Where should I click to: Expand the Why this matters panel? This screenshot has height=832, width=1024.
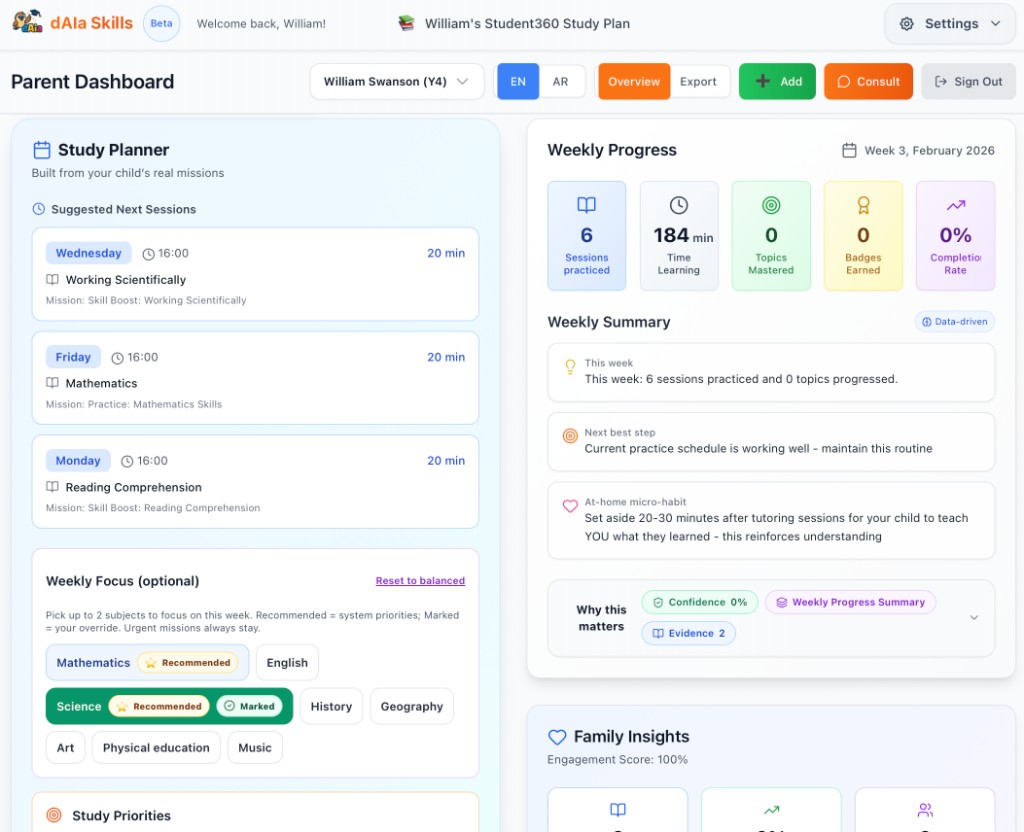973,617
